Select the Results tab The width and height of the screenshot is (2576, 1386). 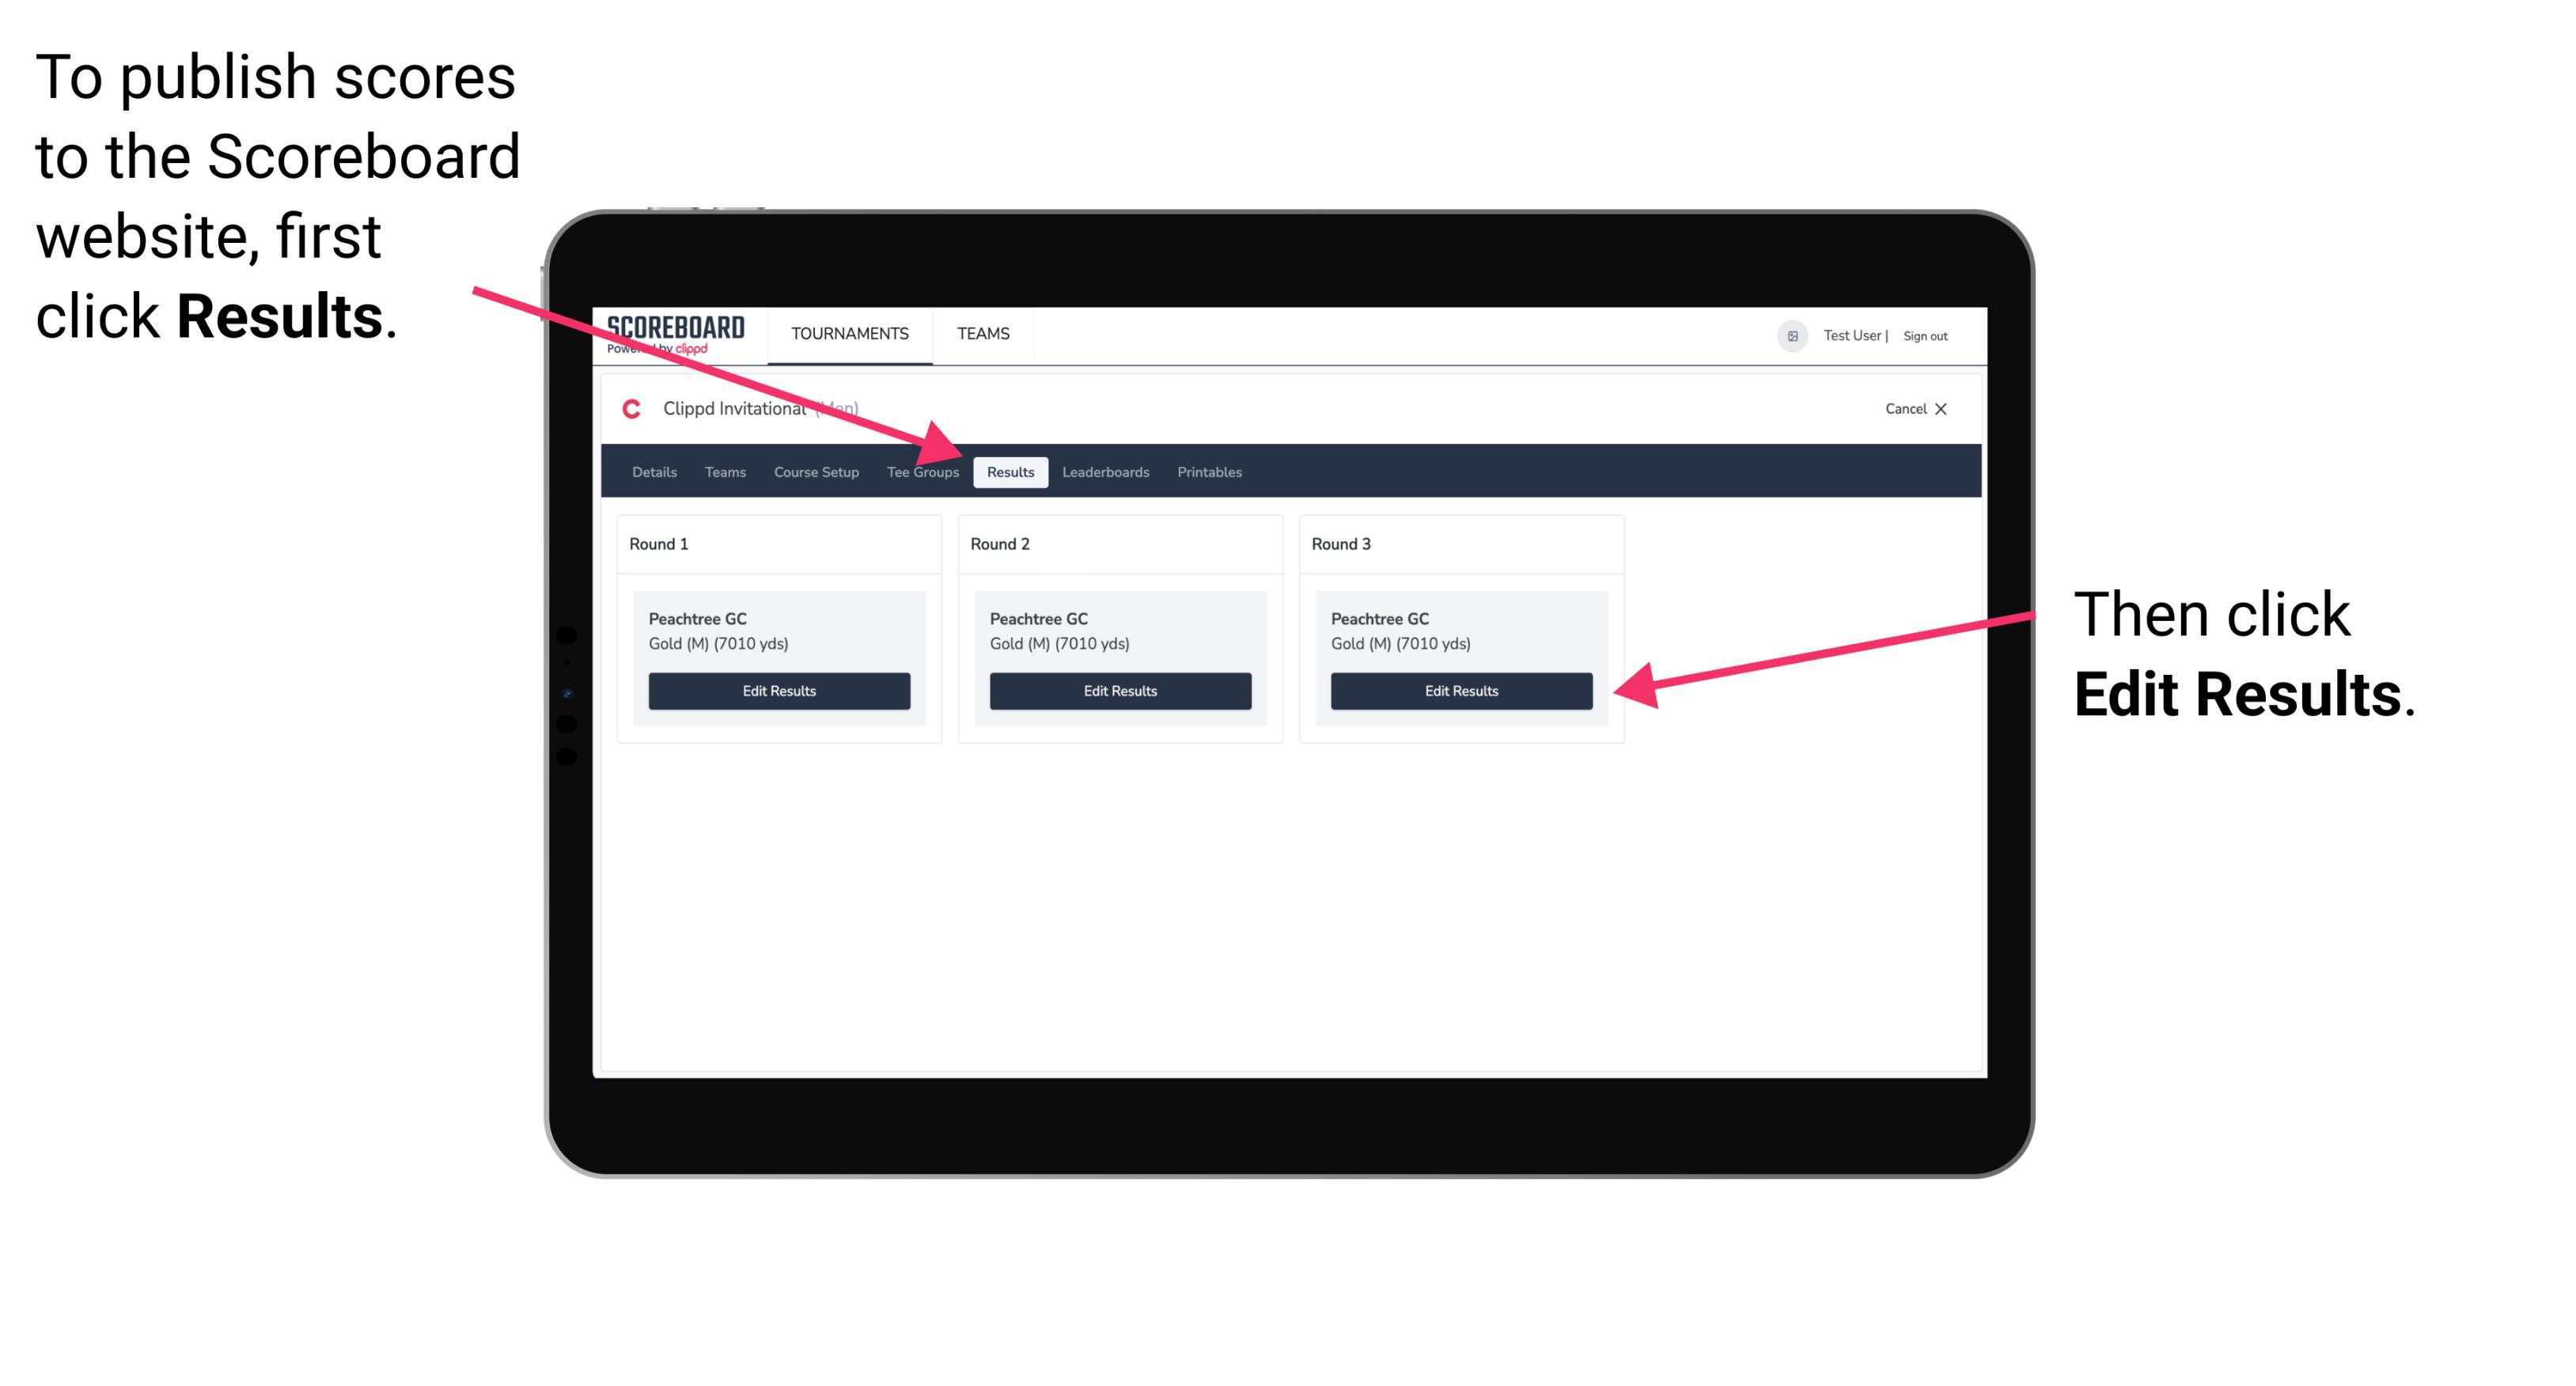tap(1010, 471)
